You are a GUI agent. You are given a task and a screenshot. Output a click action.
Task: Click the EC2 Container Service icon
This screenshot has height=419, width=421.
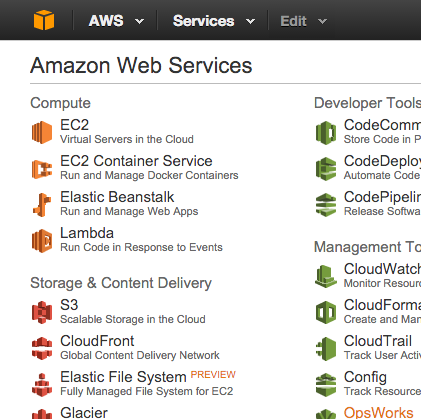click(x=42, y=169)
